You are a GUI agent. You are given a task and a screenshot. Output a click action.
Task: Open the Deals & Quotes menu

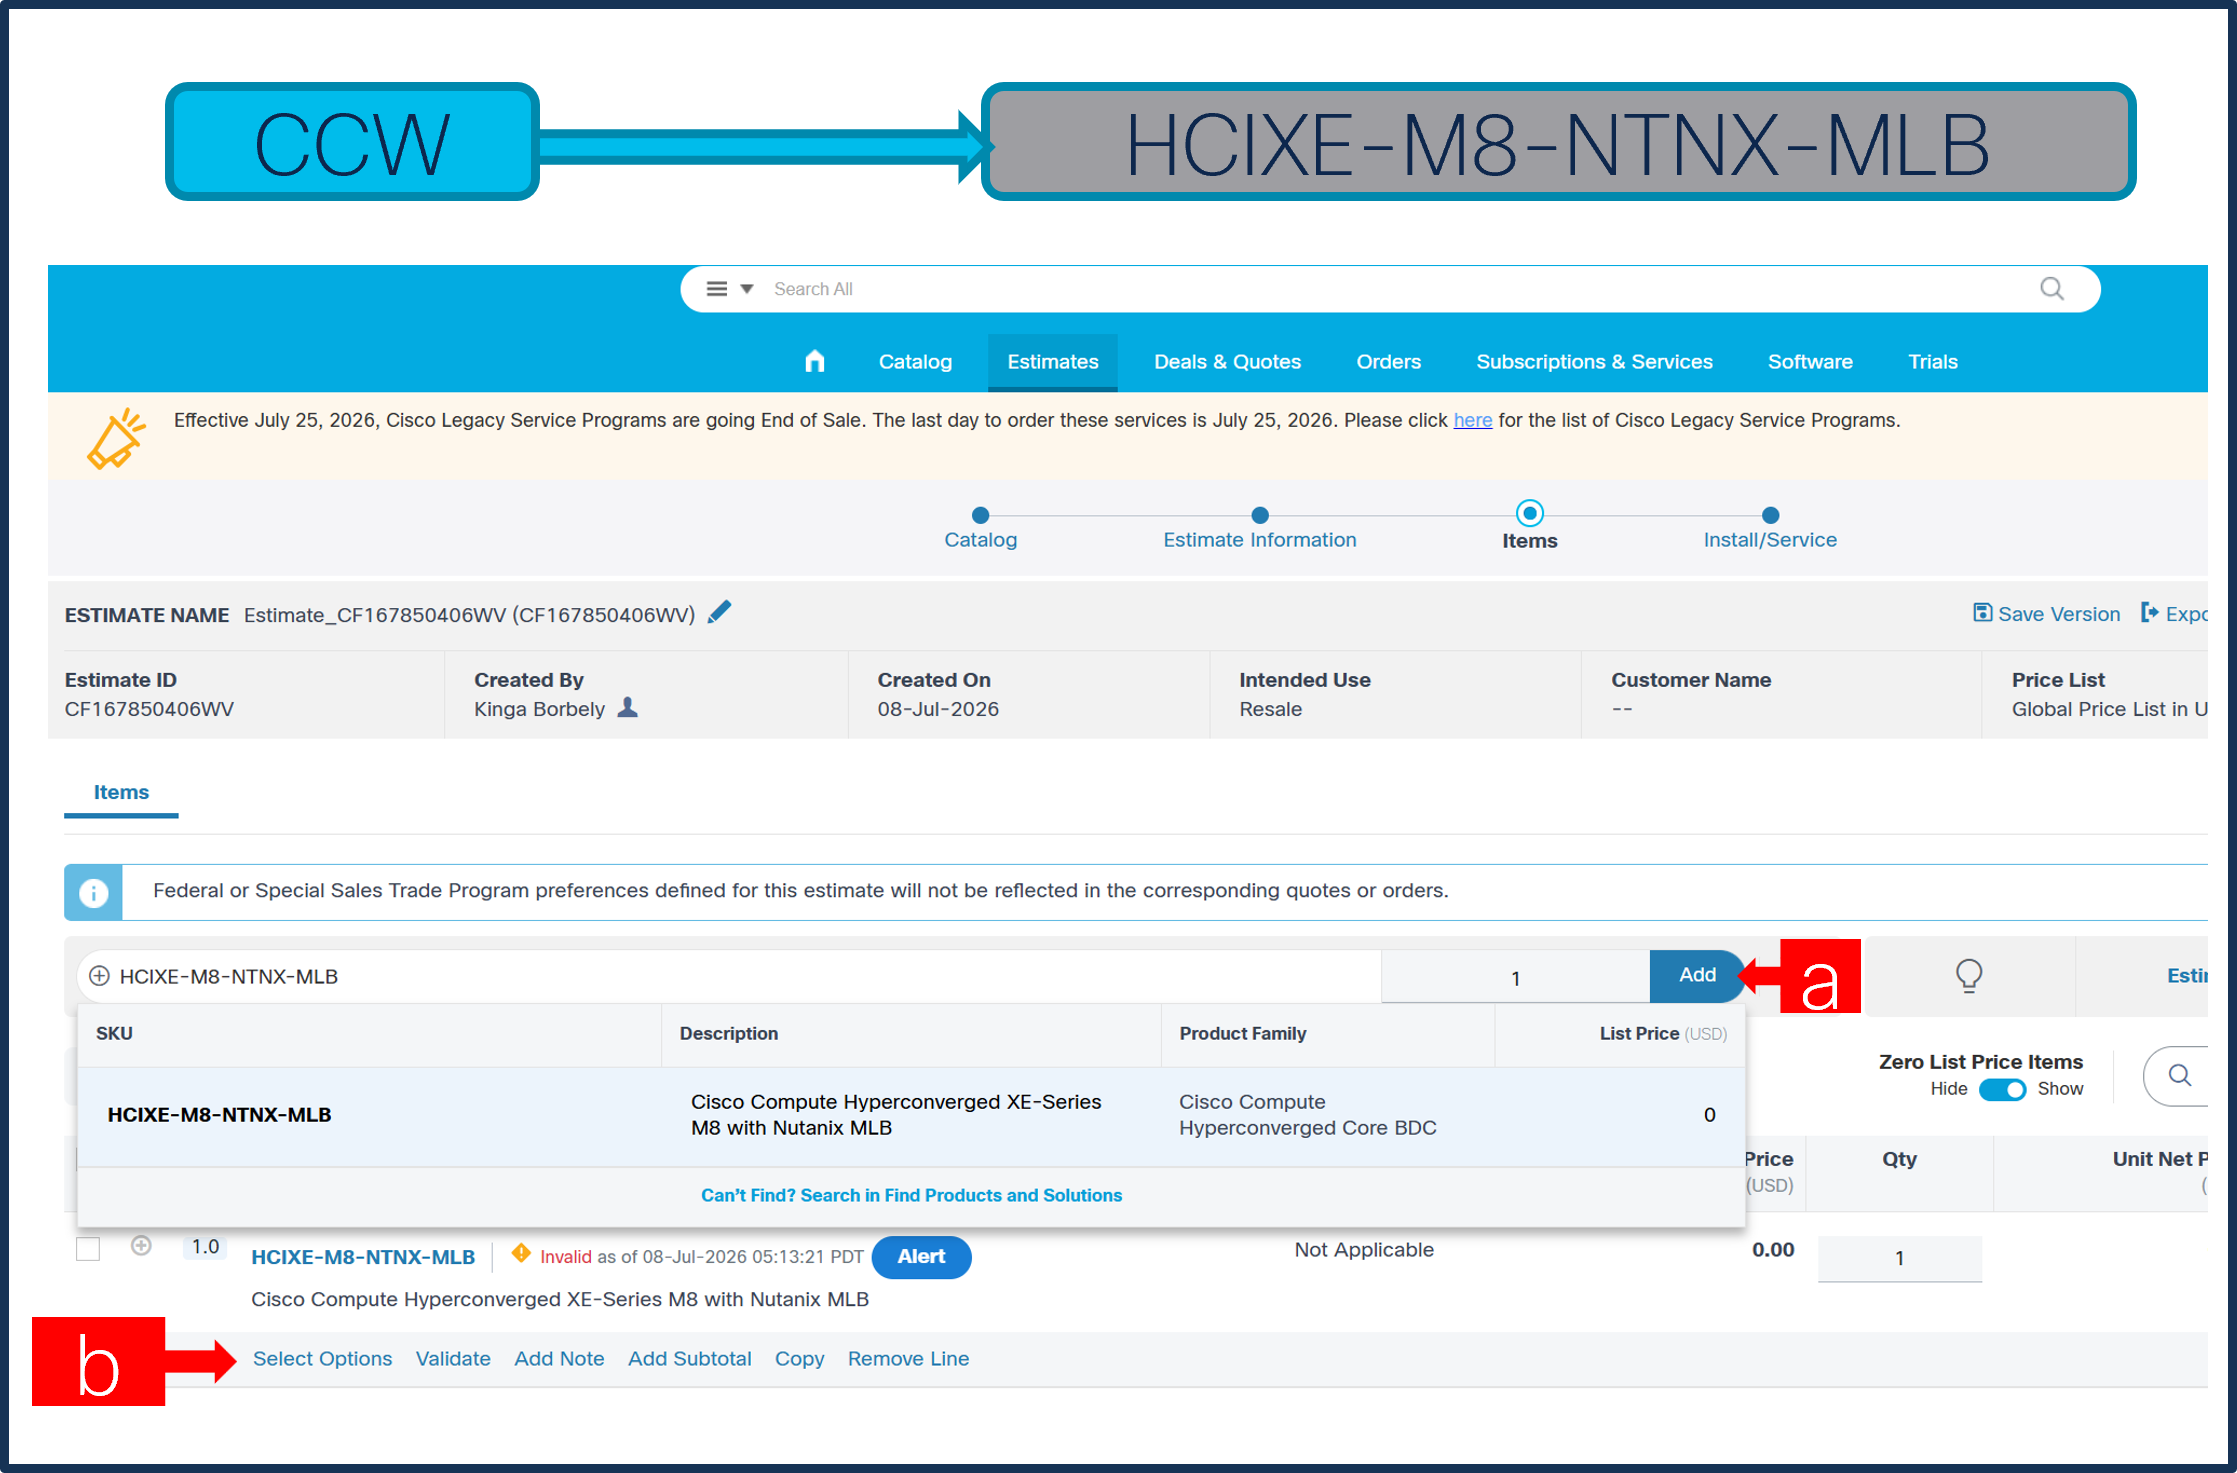tap(1227, 362)
